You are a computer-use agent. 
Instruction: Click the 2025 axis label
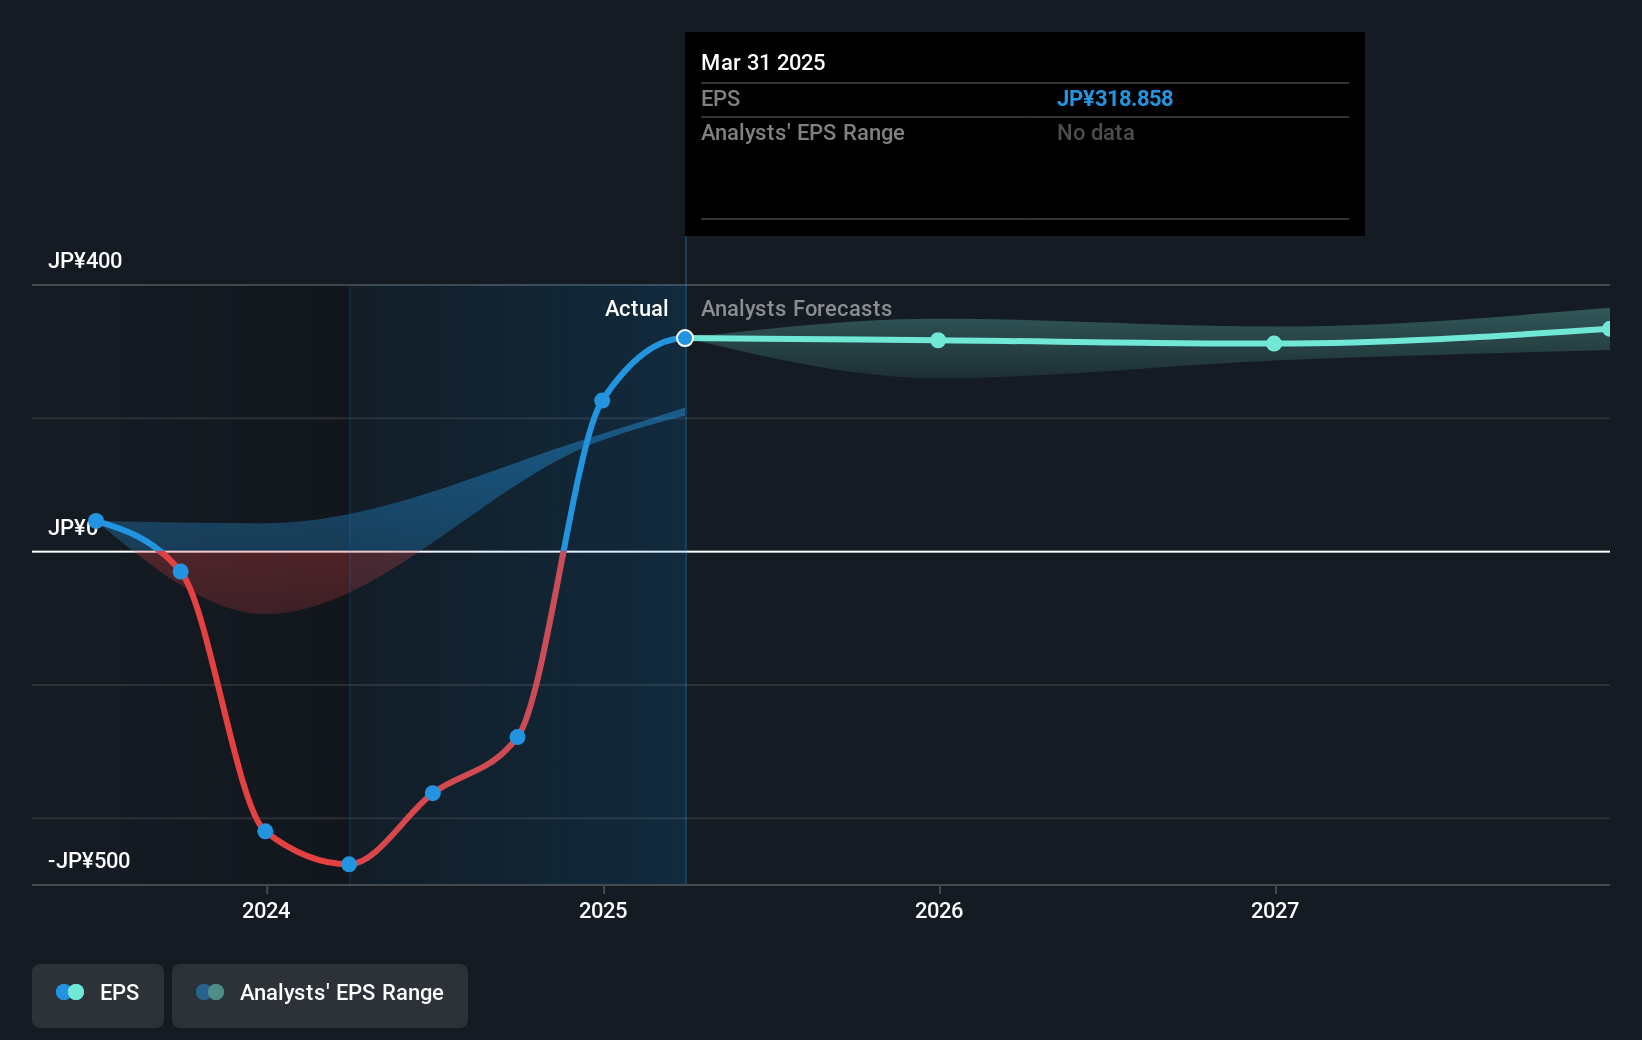[603, 910]
